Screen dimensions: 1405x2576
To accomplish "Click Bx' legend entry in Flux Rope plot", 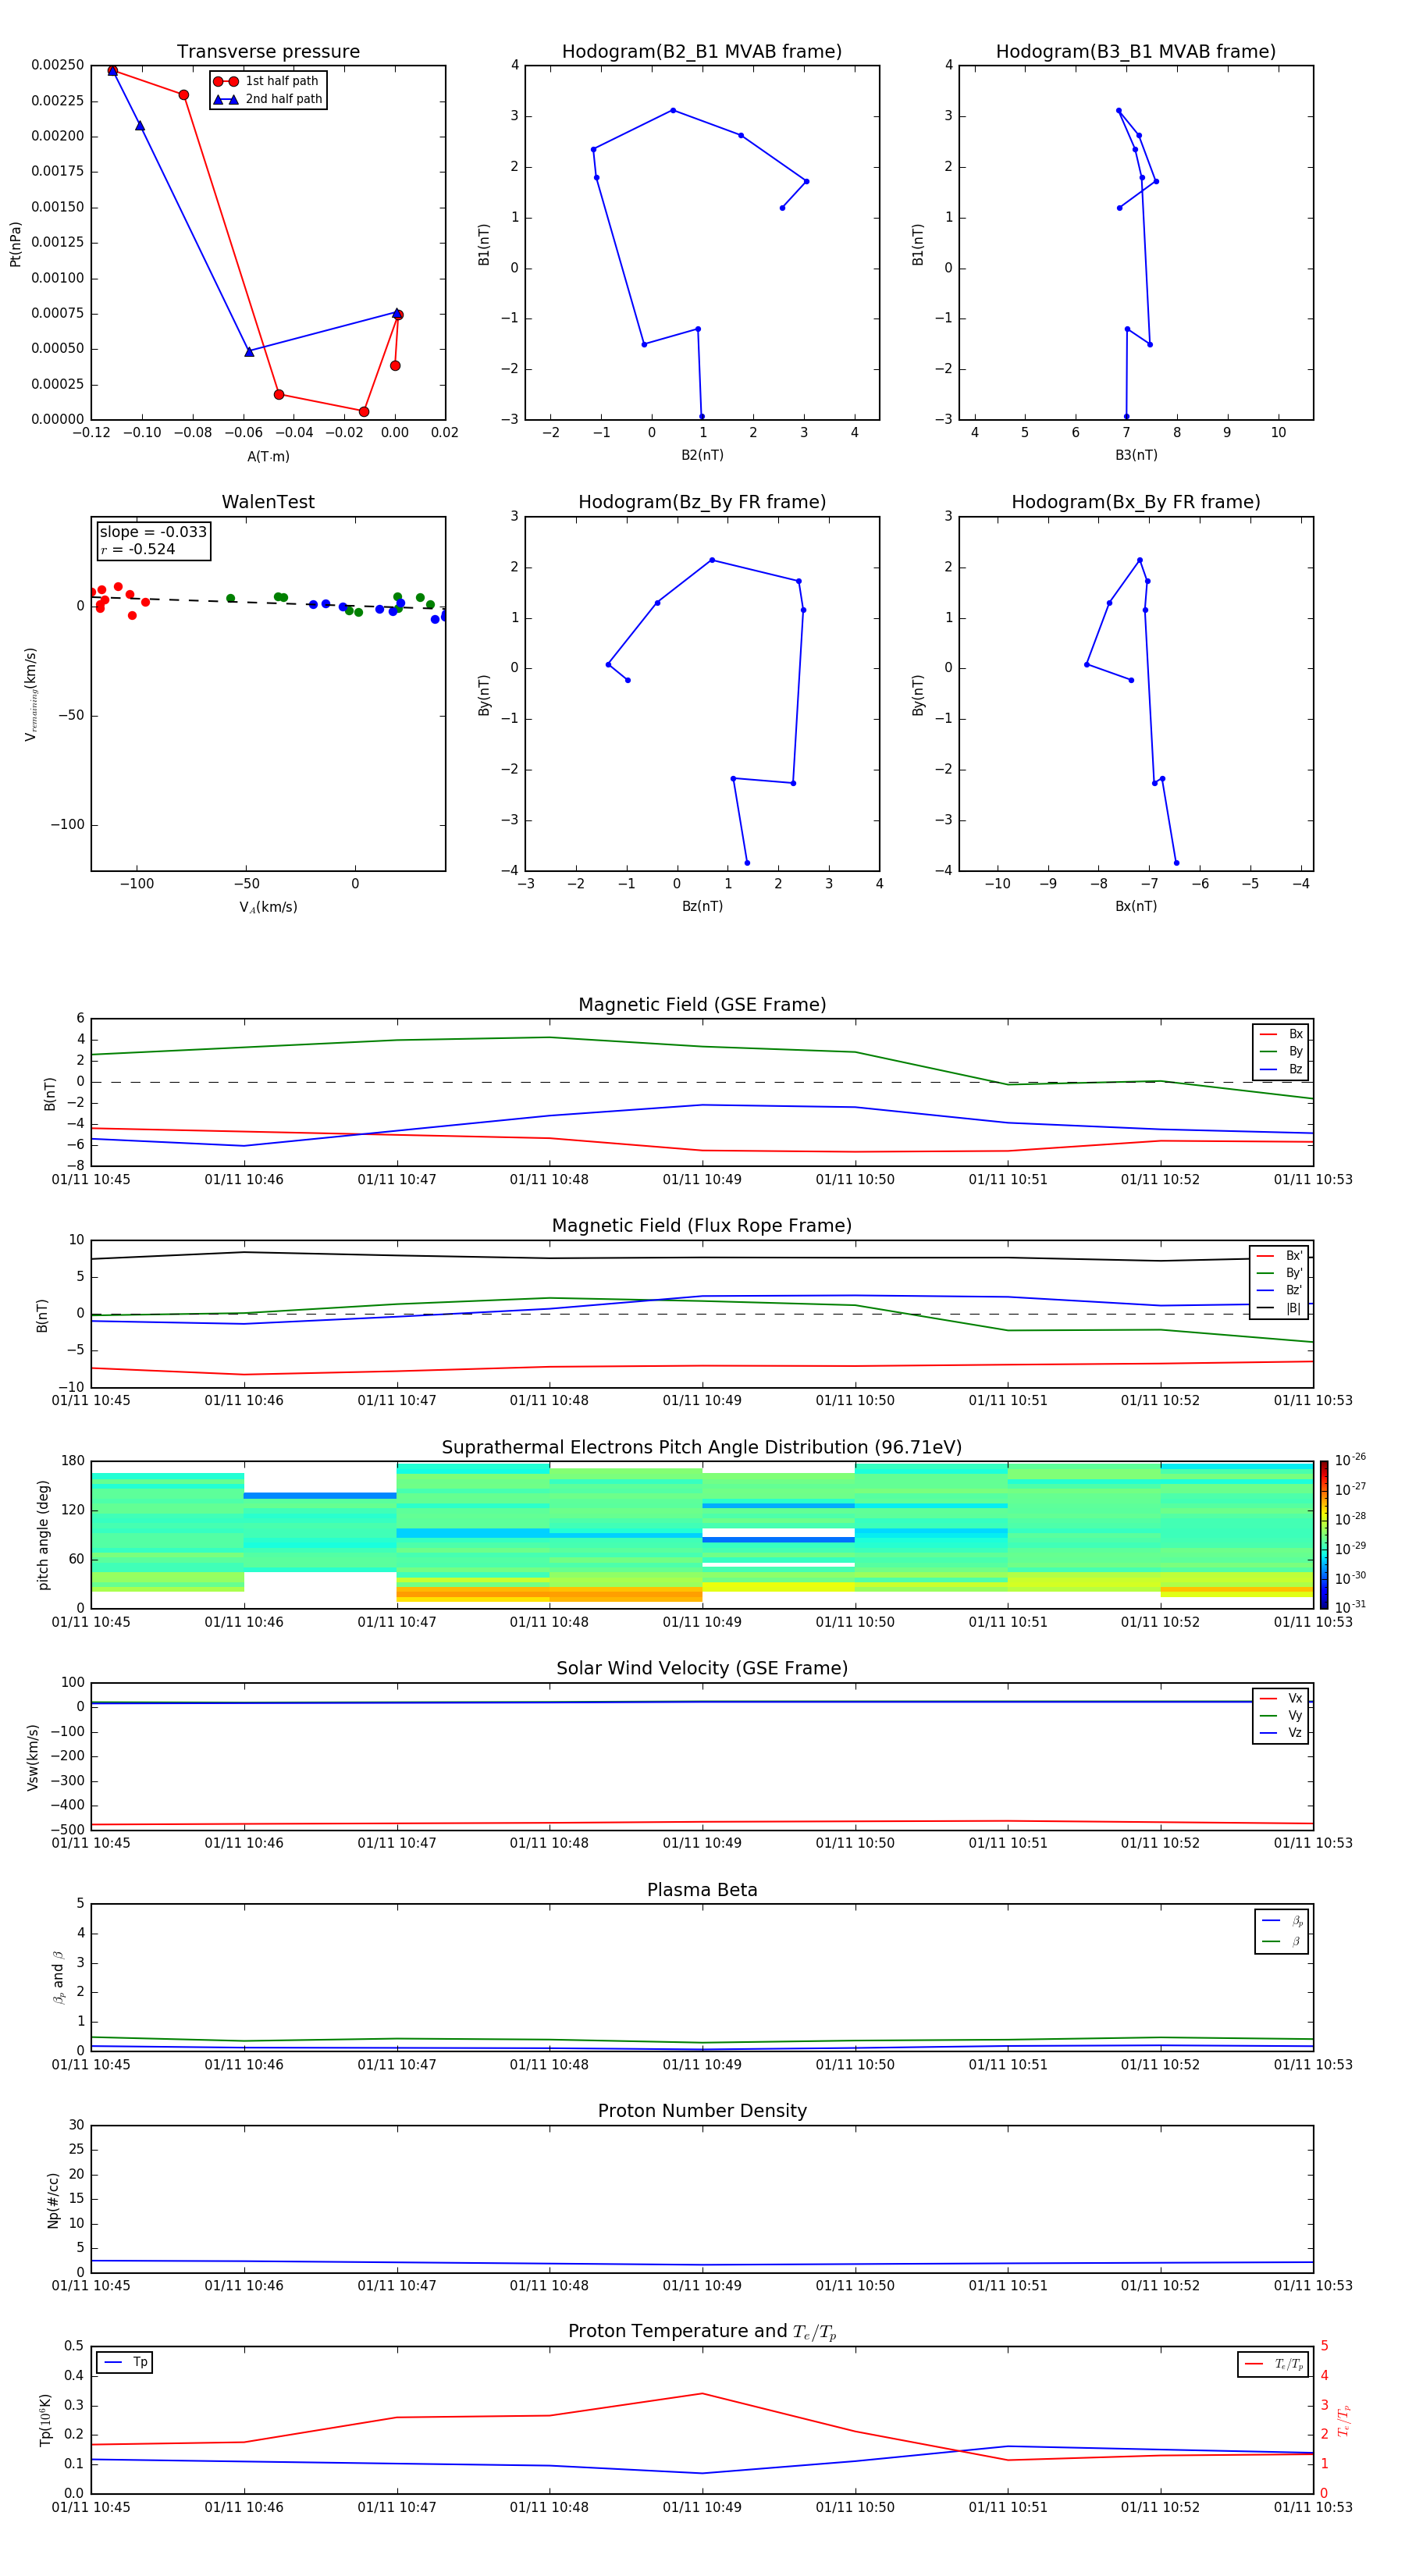I will [x=1279, y=1256].
